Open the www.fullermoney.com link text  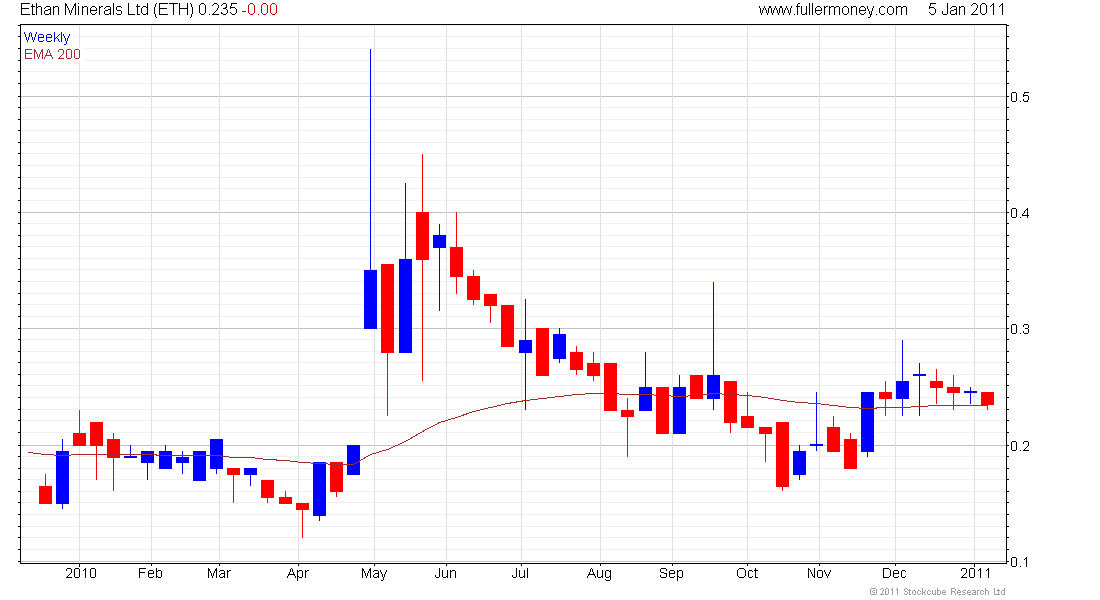(833, 10)
